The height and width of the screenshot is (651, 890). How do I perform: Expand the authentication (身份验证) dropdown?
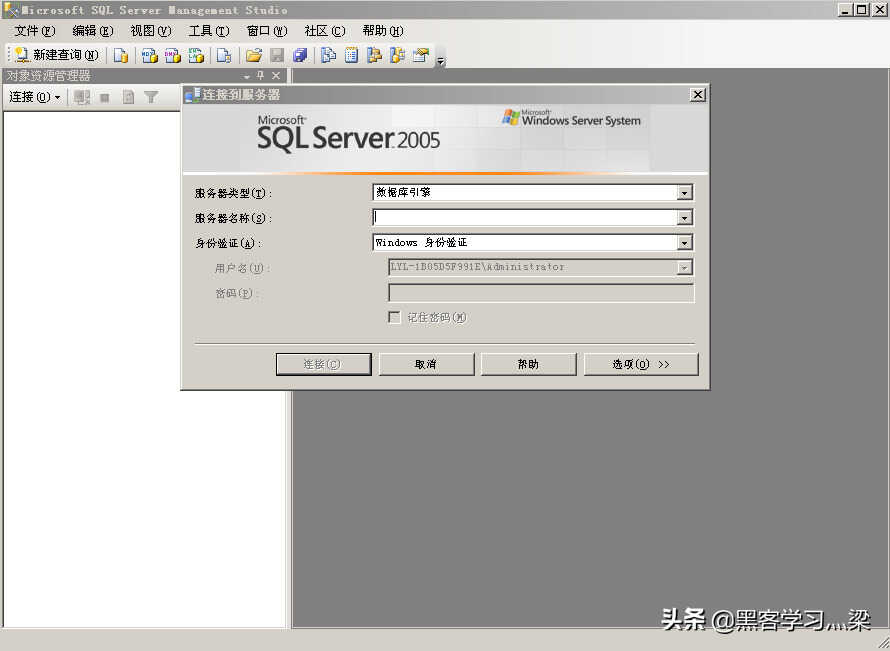685,243
